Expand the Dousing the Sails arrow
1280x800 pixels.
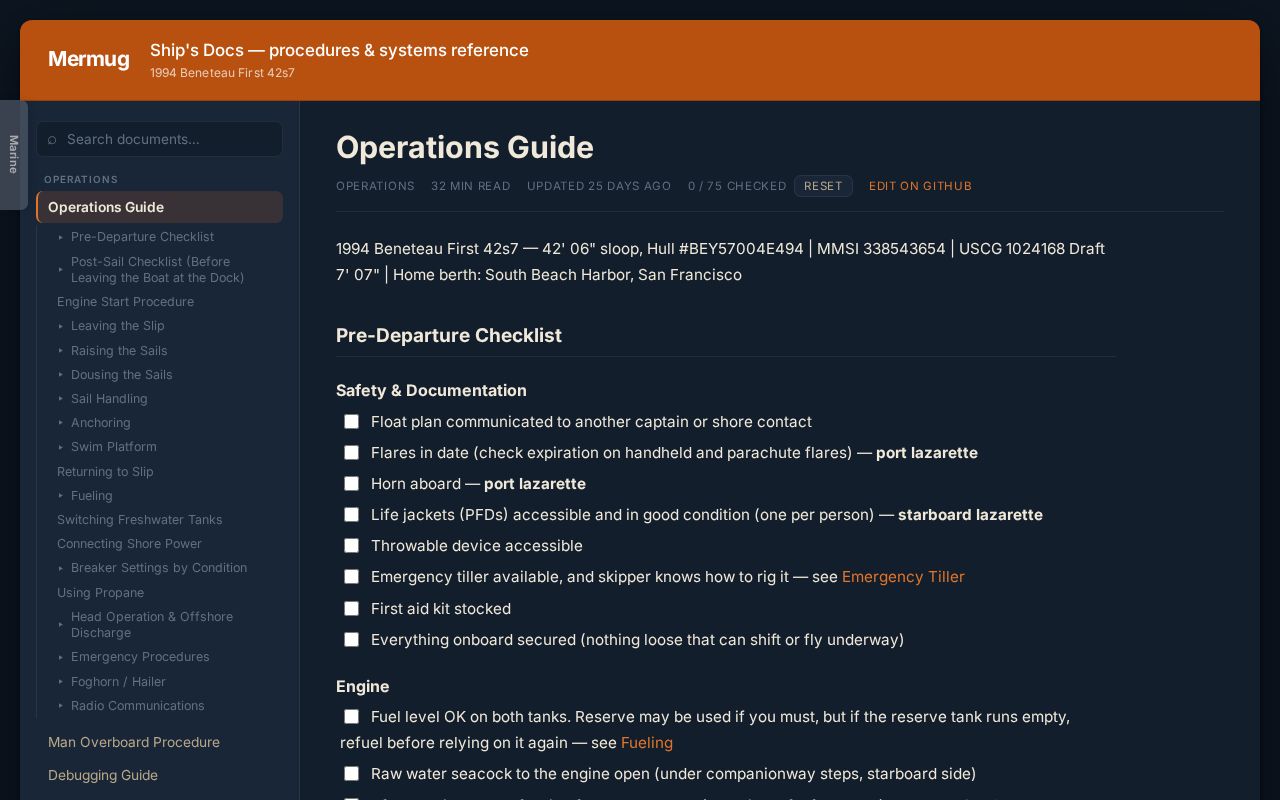[x=61, y=375]
